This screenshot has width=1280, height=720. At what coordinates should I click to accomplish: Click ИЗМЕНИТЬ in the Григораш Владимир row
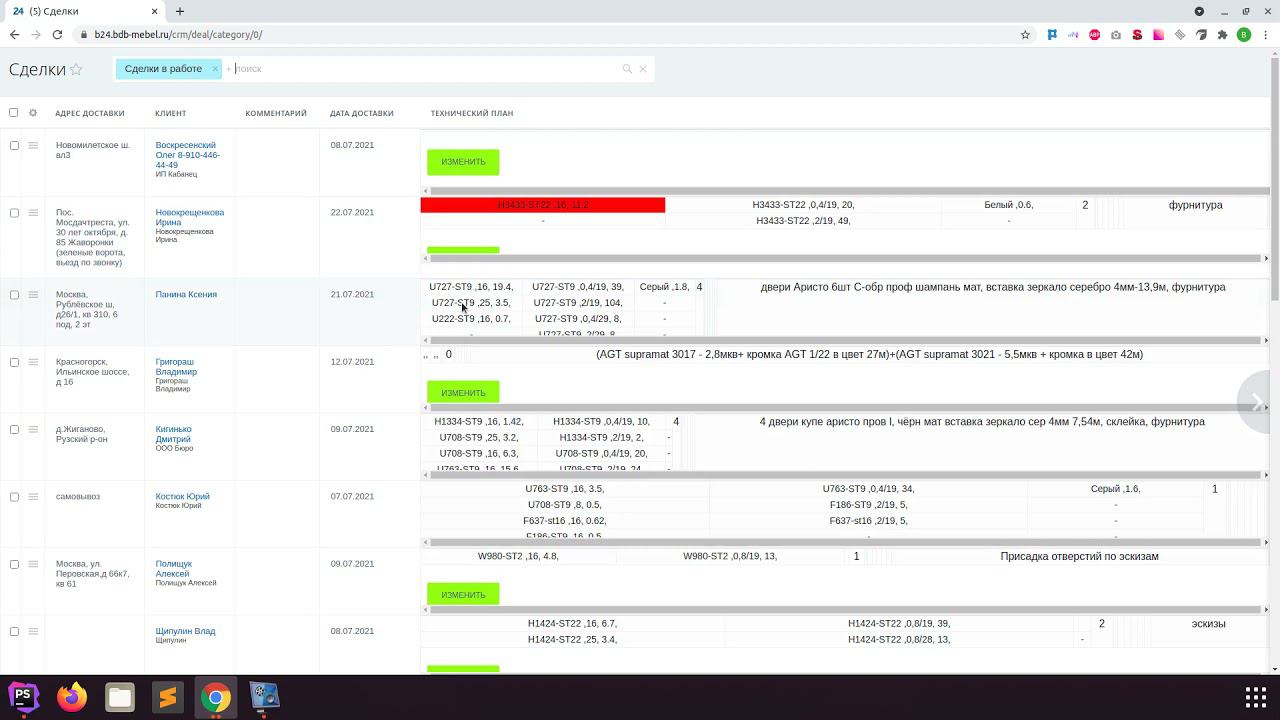coord(463,393)
